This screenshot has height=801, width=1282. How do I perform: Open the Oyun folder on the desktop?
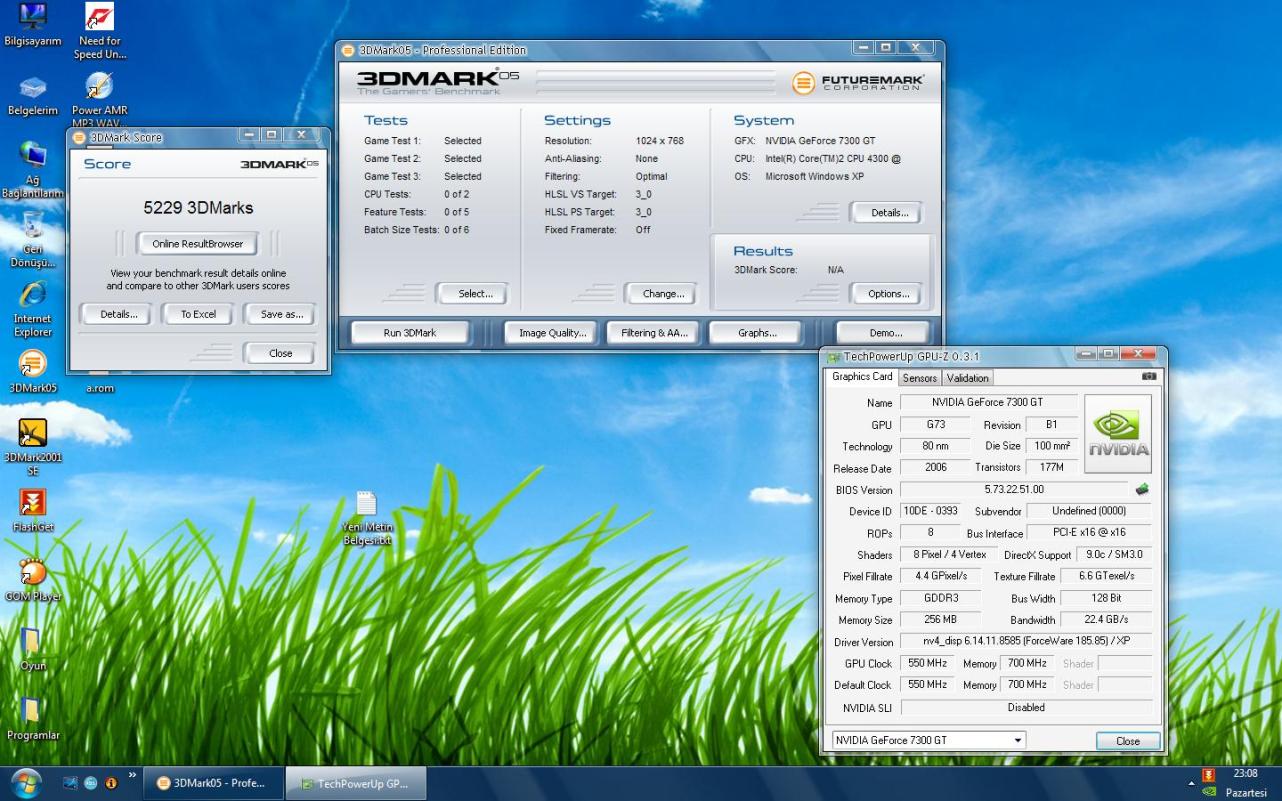pyautogui.click(x=33, y=649)
